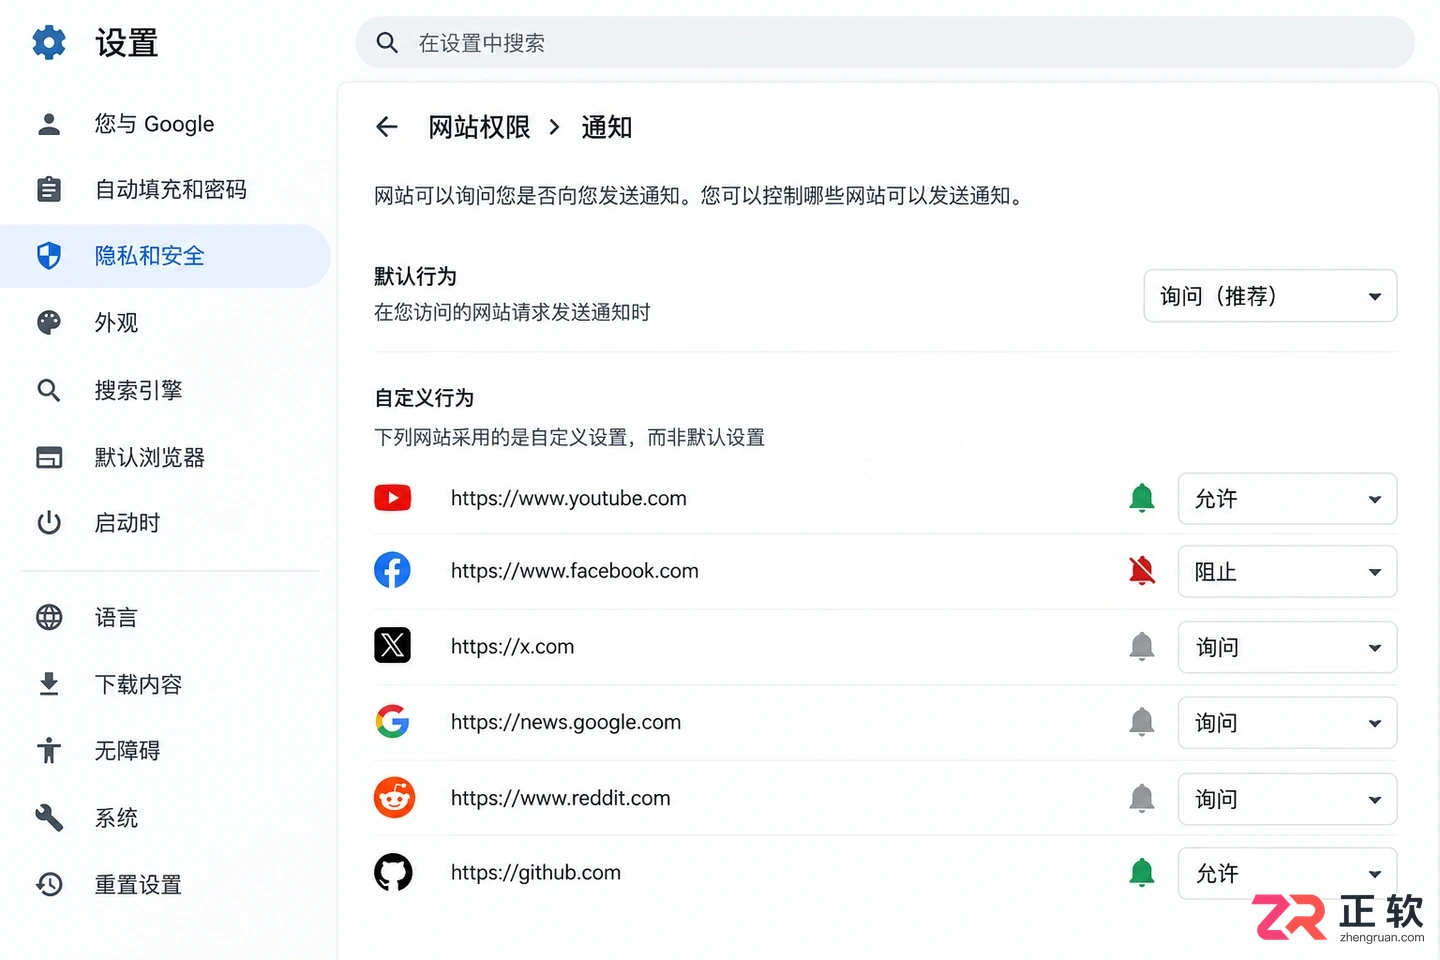Viewport: 1440px width, 960px height.
Task: Open permission dropdown for reddit.com
Action: [x=1287, y=798]
